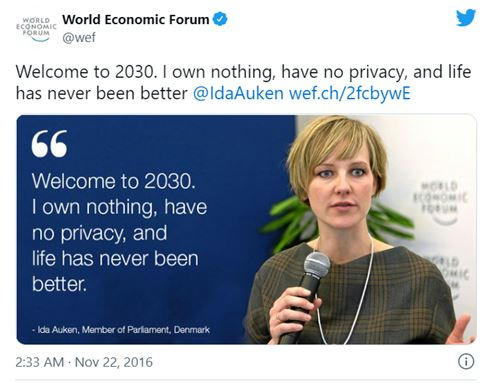The height and width of the screenshot is (387, 489).
Task: Open the tweet info circle icon
Action: point(466,361)
